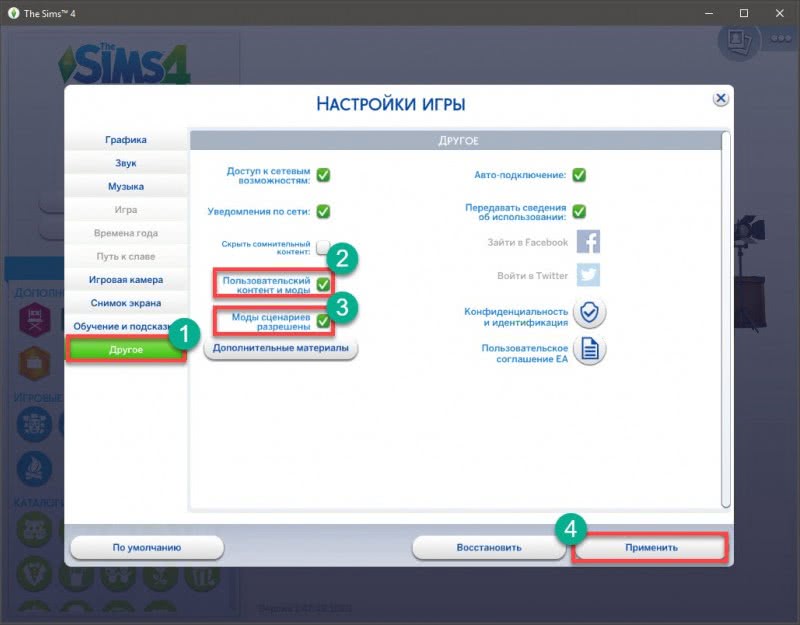Viewport: 800px width, 625px height.
Task: Click the Дополнительные материалы button
Action: pyautogui.click(x=281, y=348)
